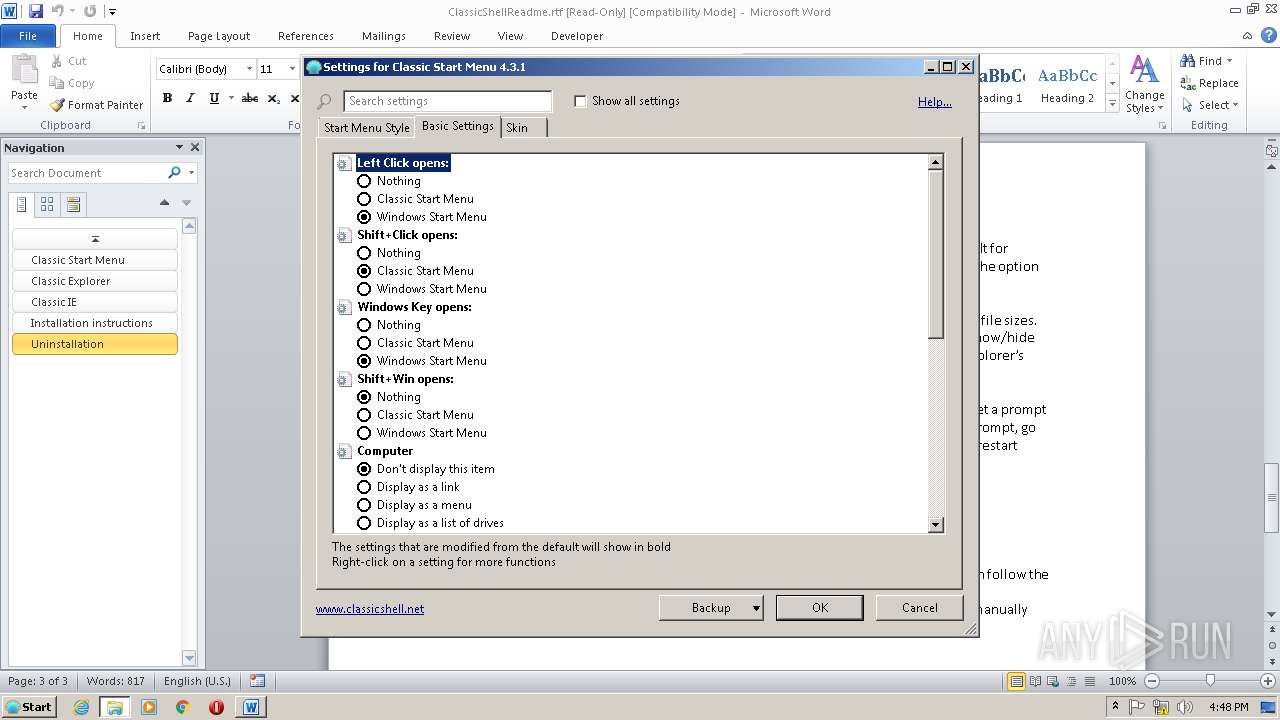Viewport: 1280px width, 720px height.
Task: Open Opera from taskbar
Action: pyautogui.click(x=216, y=707)
